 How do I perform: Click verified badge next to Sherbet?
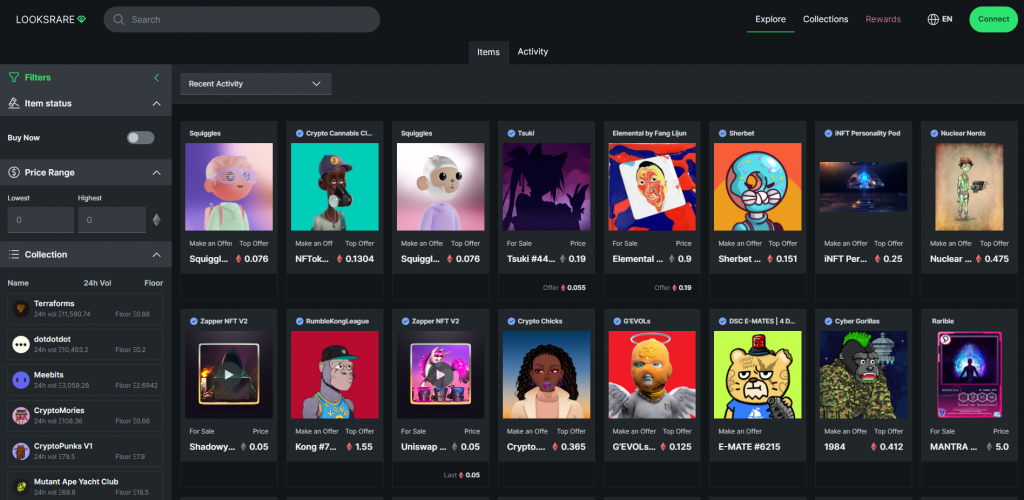tap(723, 133)
